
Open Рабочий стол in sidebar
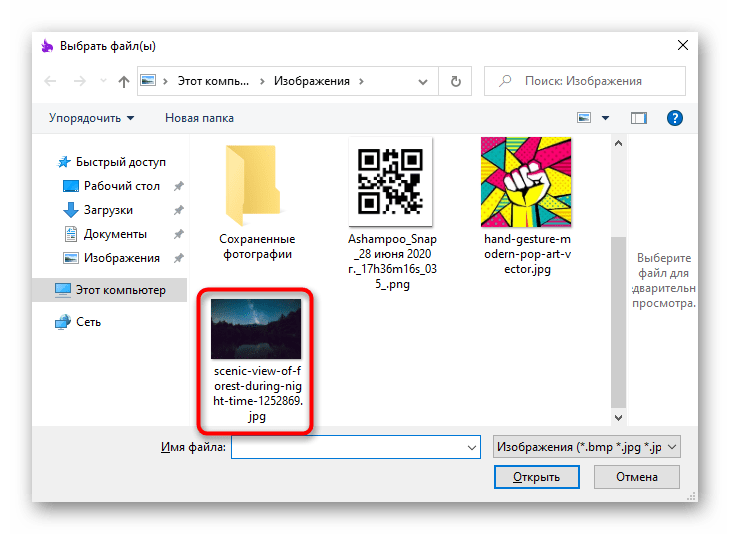[x=111, y=186]
